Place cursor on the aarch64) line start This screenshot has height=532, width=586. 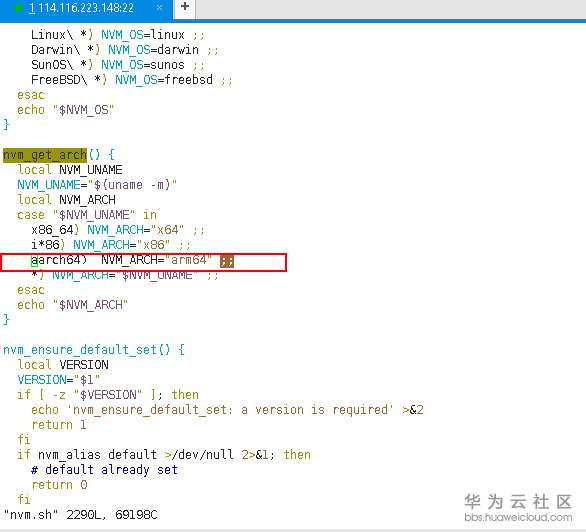(34, 260)
